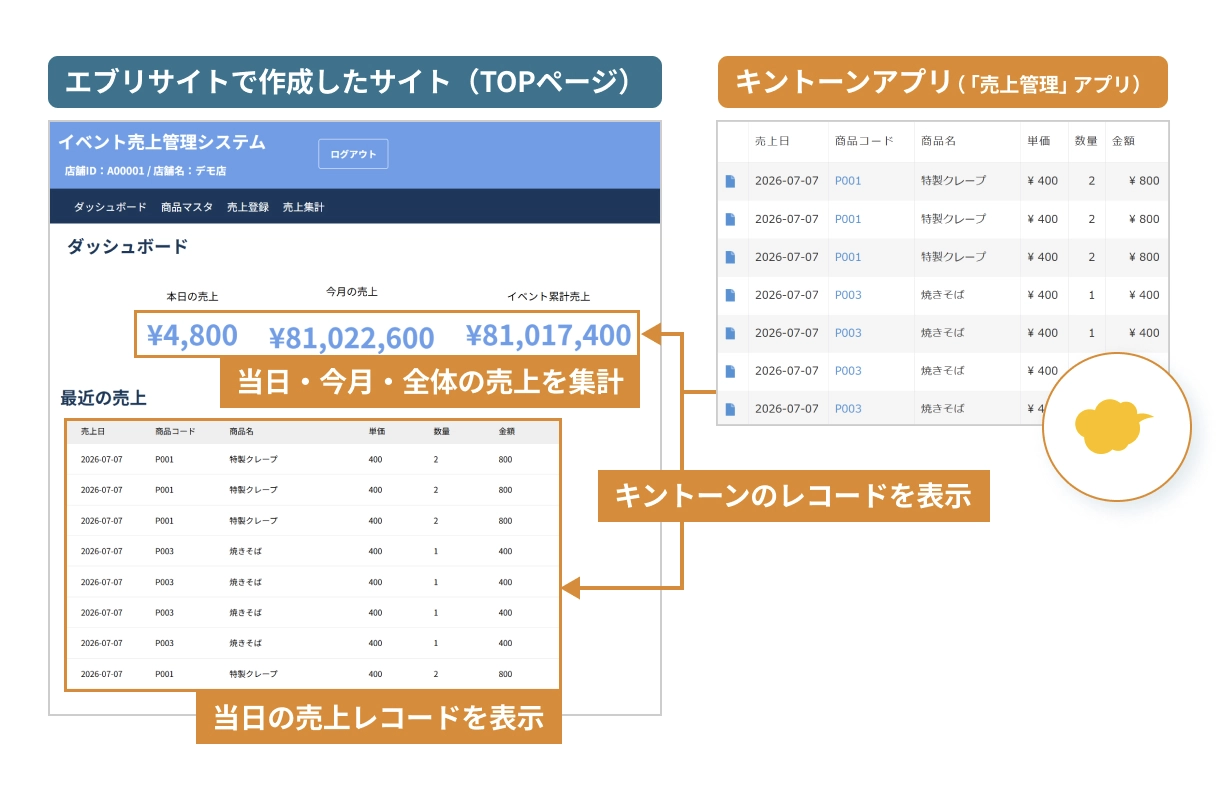
Task: Click the 商品名 header in the site's recent sales table
Action: [x=241, y=432]
